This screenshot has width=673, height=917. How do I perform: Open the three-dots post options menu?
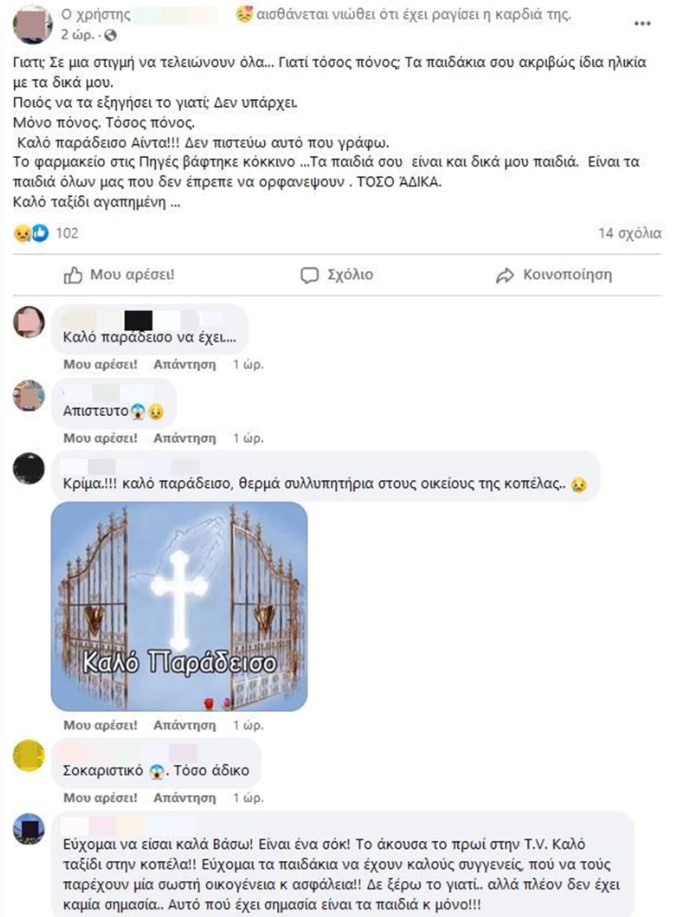tap(642, 23)
